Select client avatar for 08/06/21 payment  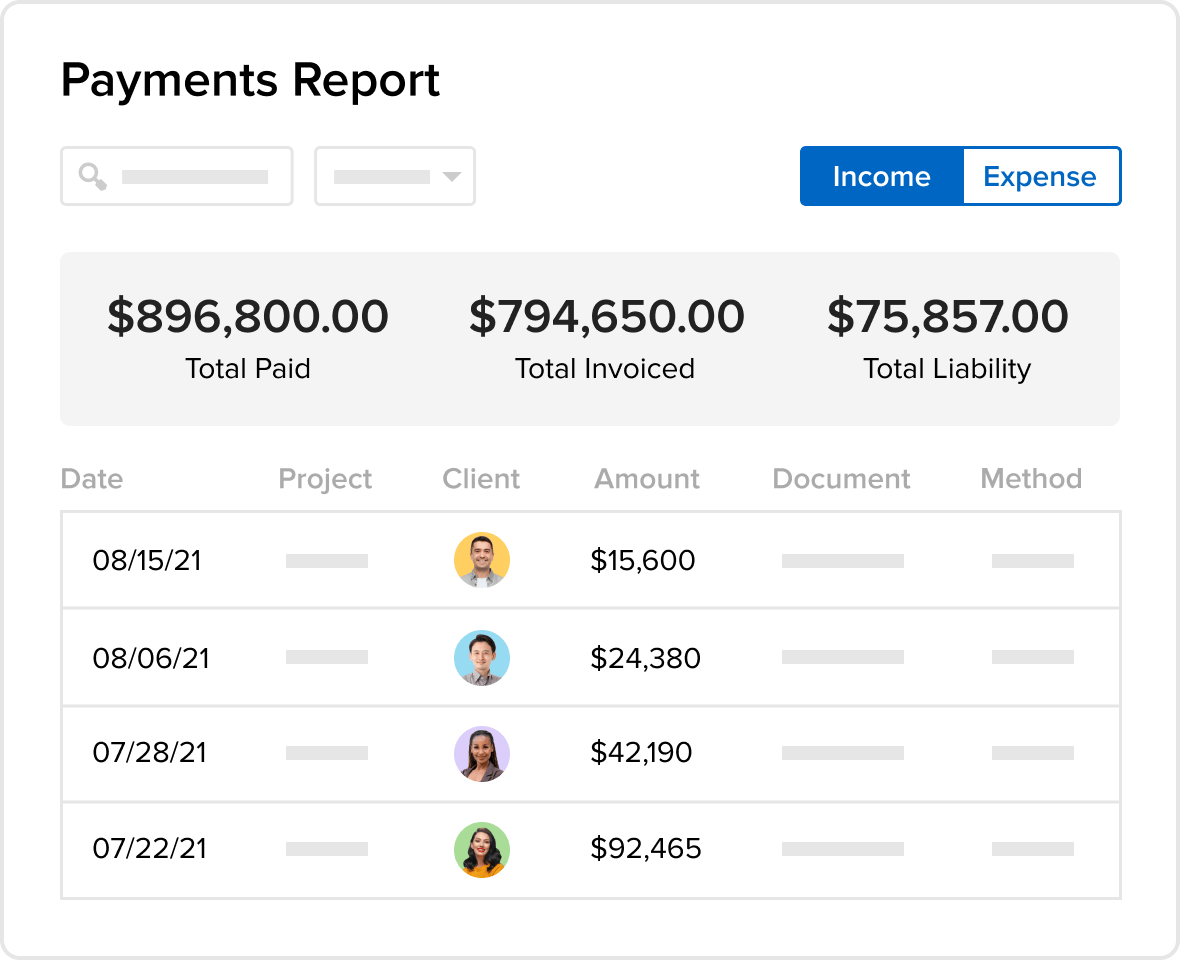point(482,658)
